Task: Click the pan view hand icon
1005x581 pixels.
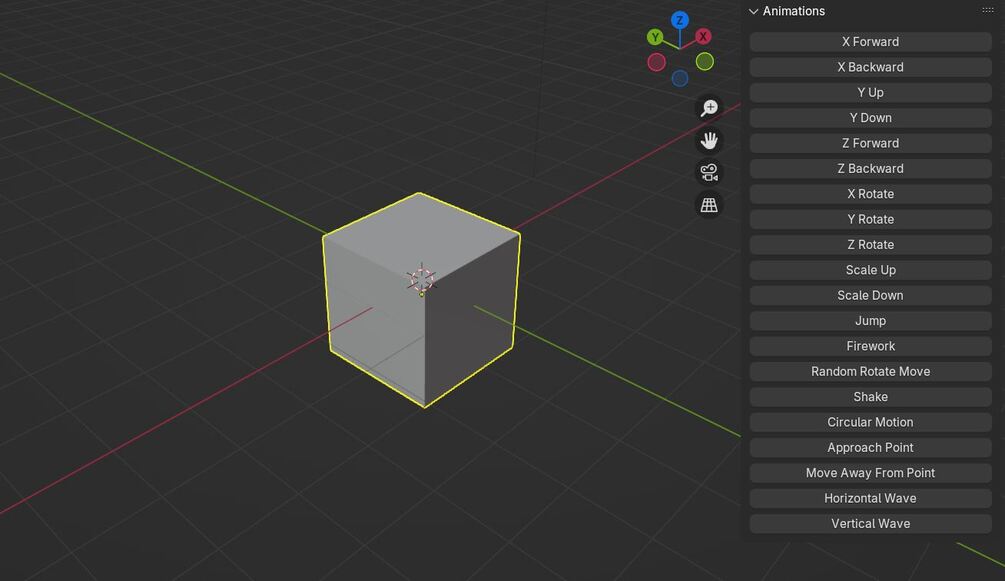Action: coord(709,140)
